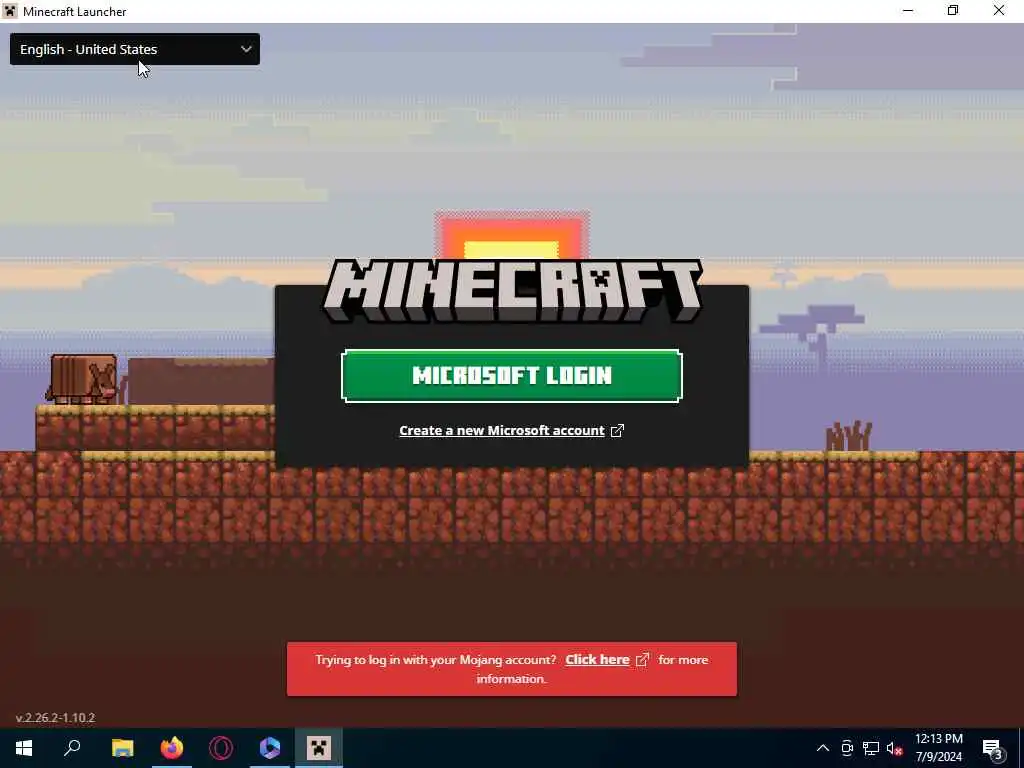The height and width of the screenshot is (768, 1024).
Task: Click the green Microsoft Login button
Action: [x=511, y=376]
